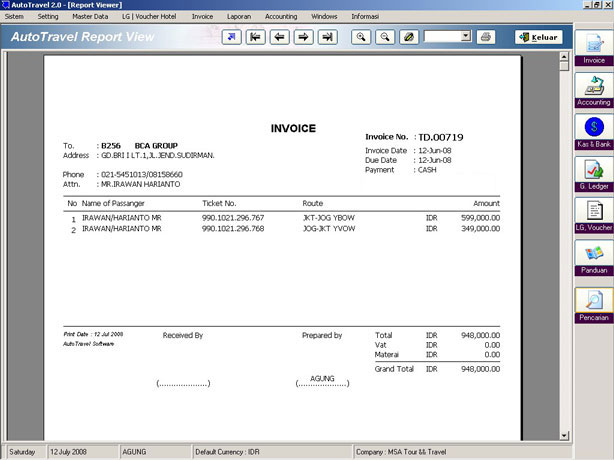The image size is (614, 460).
Task: Click the Received By label
Action: pos(183,336)
